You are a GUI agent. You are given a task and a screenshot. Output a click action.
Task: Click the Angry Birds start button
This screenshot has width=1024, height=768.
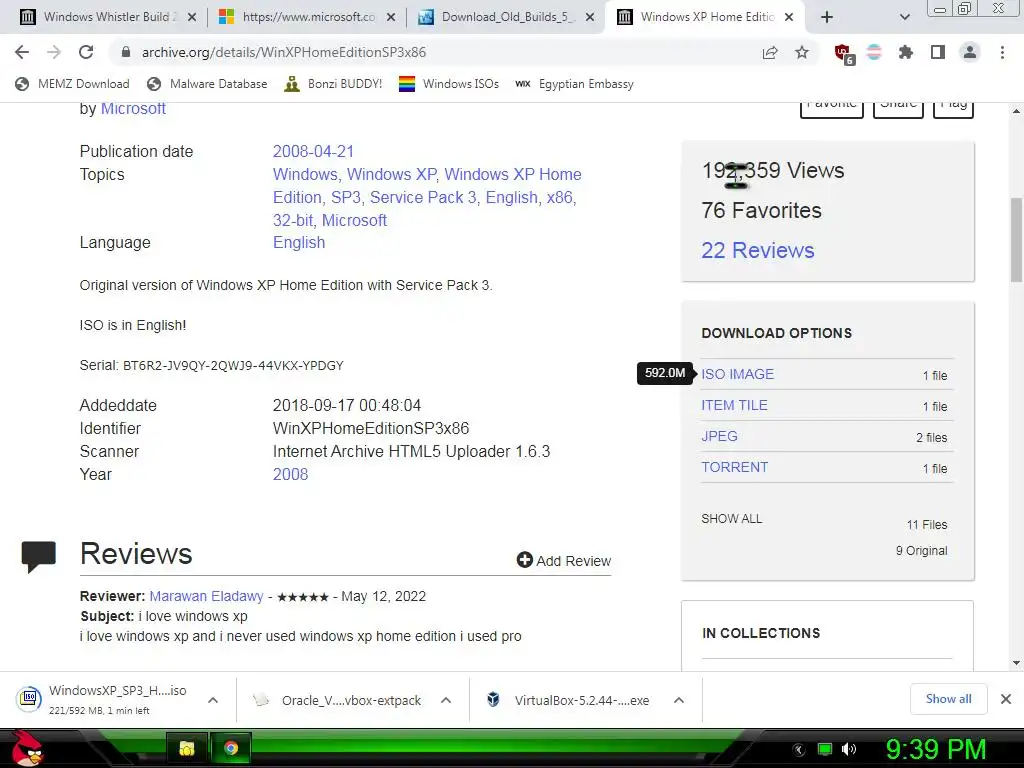(x=27, y=748)
